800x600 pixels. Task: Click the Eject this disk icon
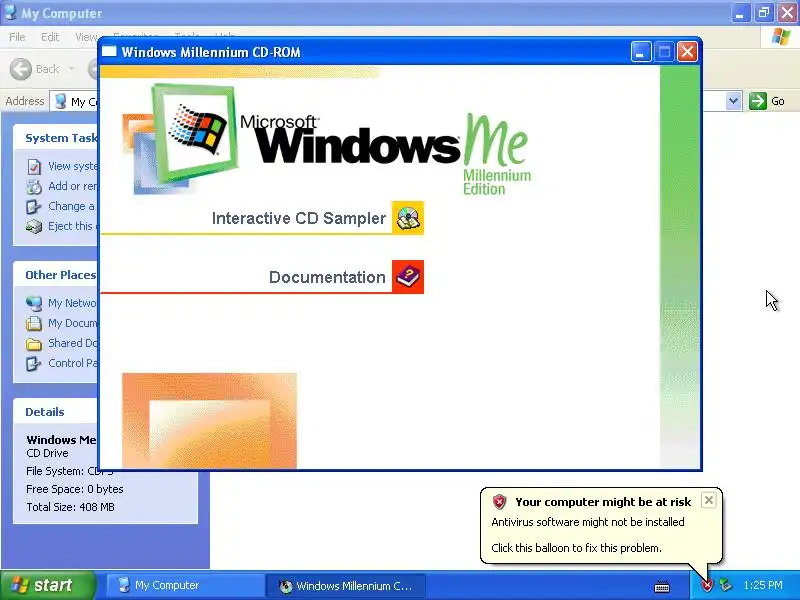pyautogui.click(x=34, y=227)
